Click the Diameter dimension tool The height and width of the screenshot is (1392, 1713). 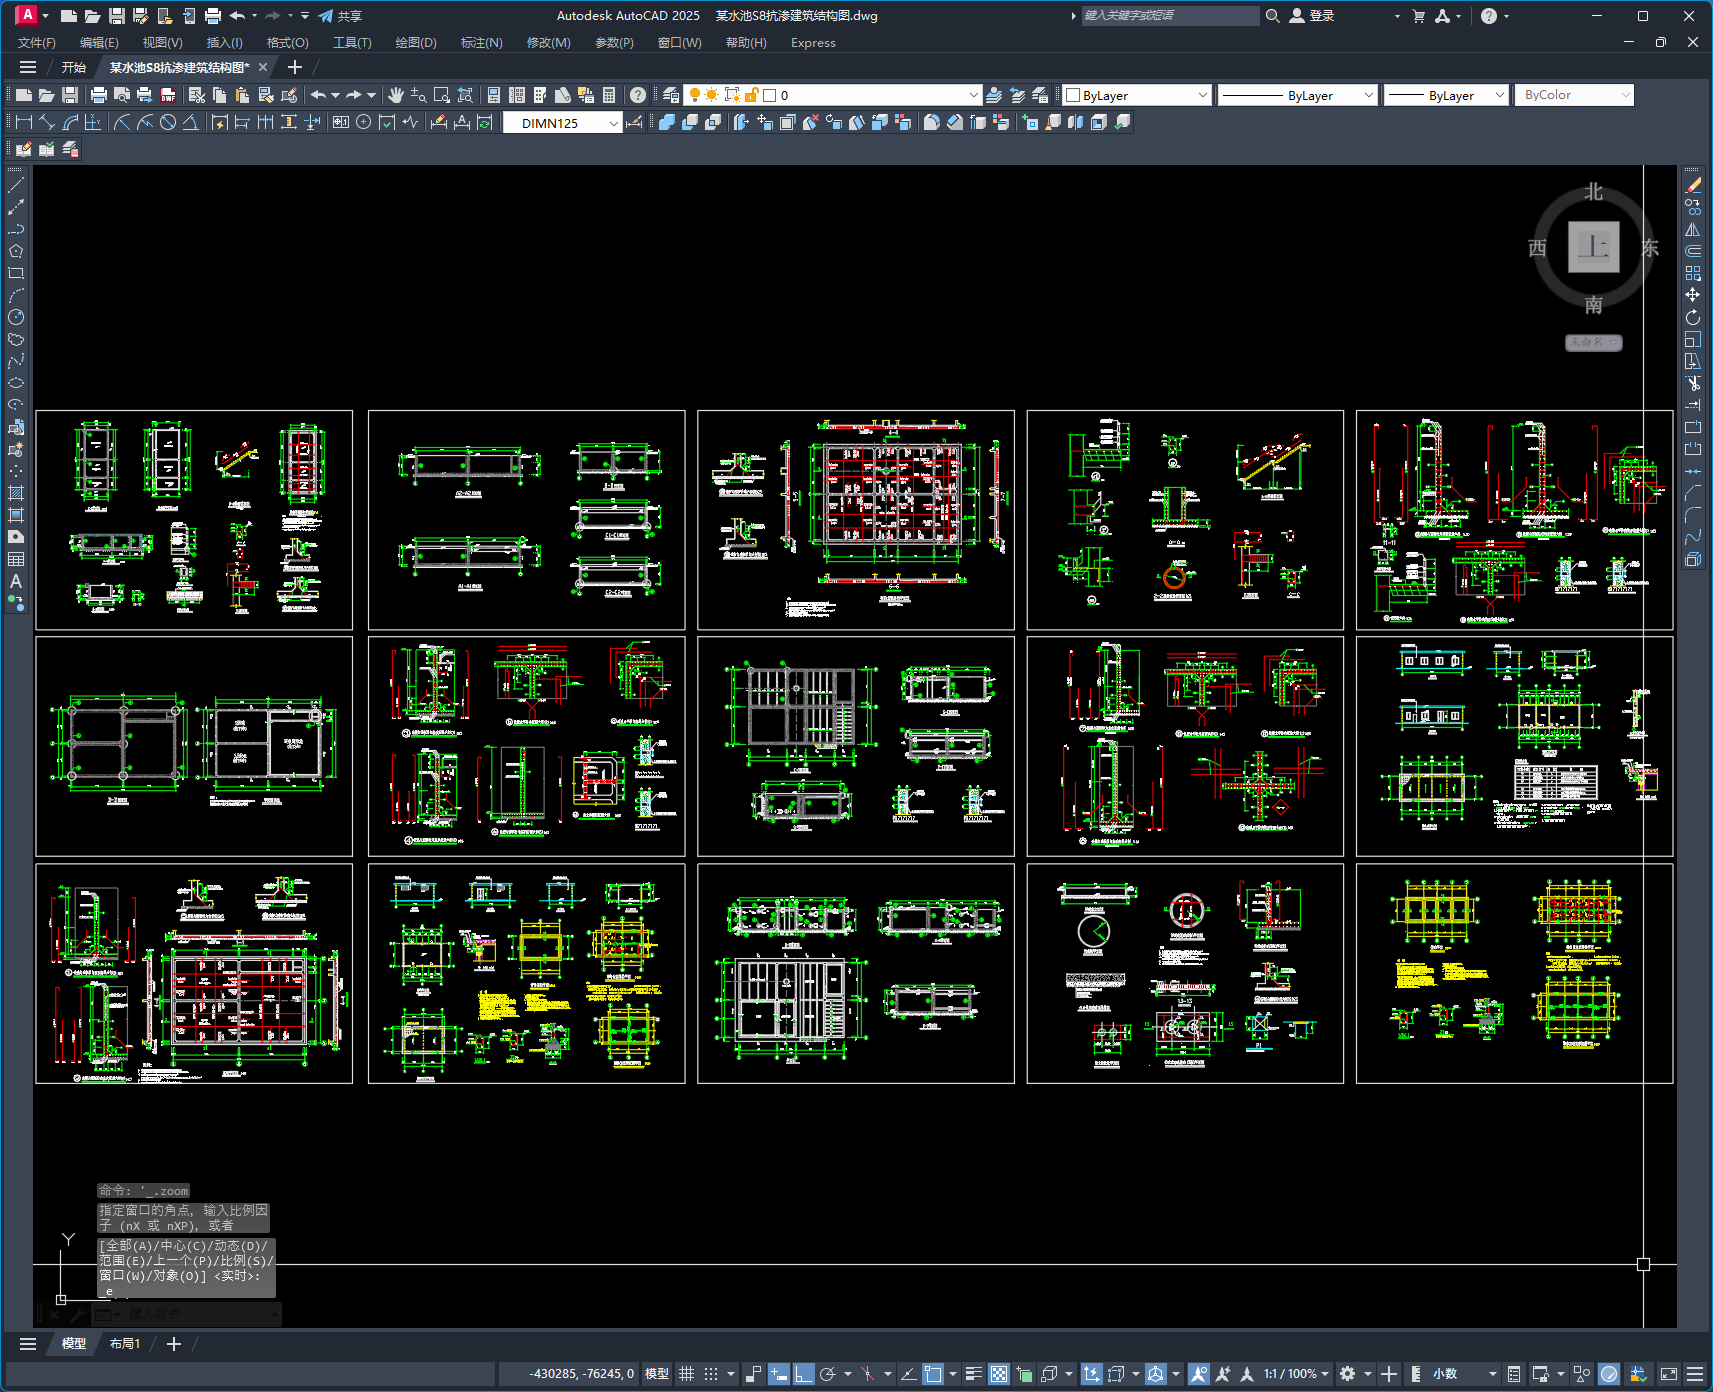168,122
